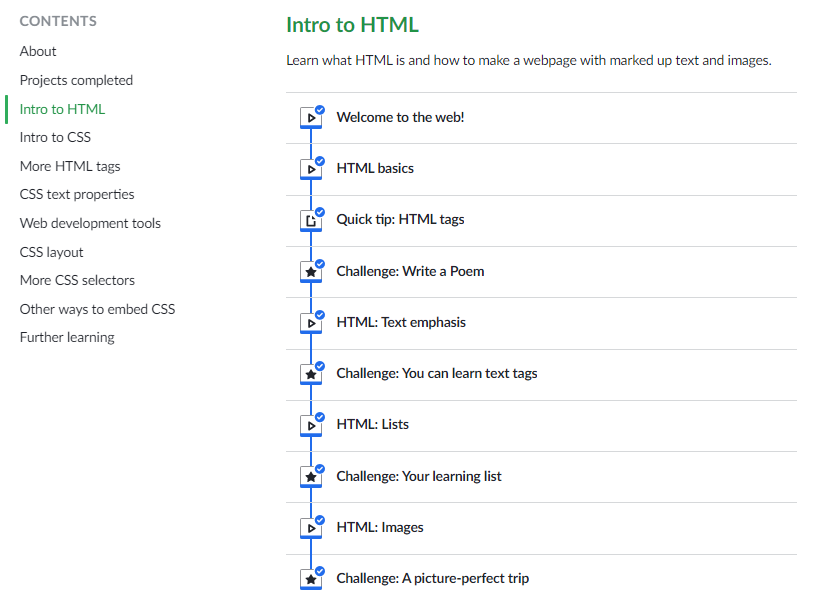Open the Welcome to the web! lesson

pyautogui.click(x=400, y=117)
